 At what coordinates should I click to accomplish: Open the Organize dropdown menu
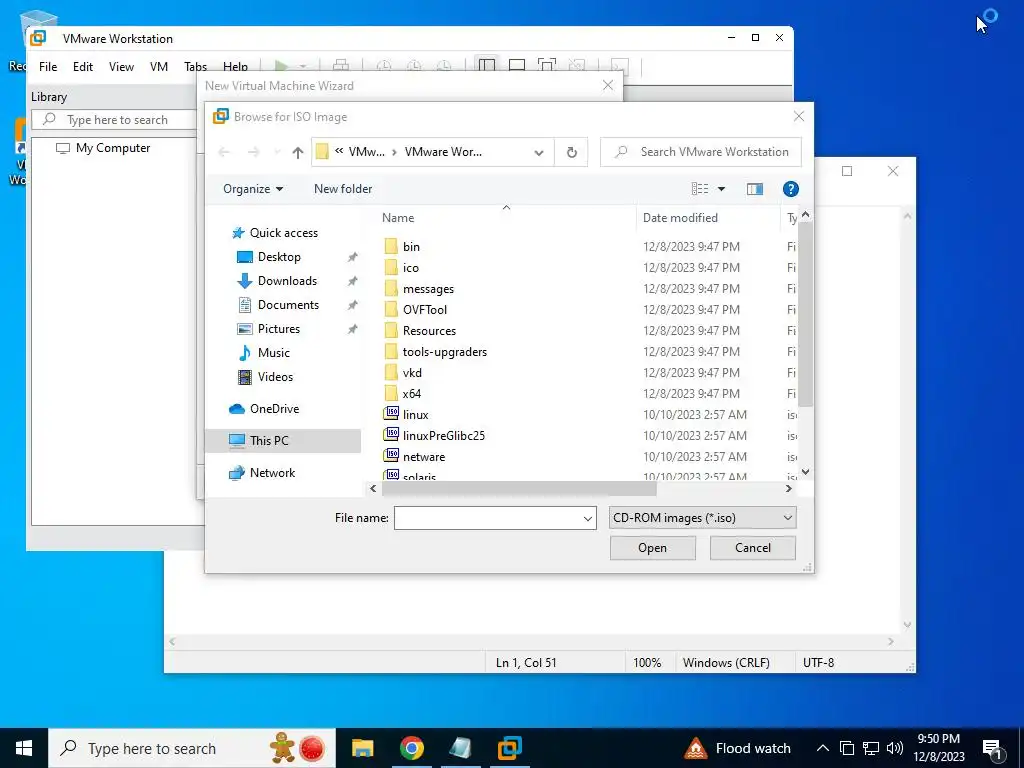[253, 189]
